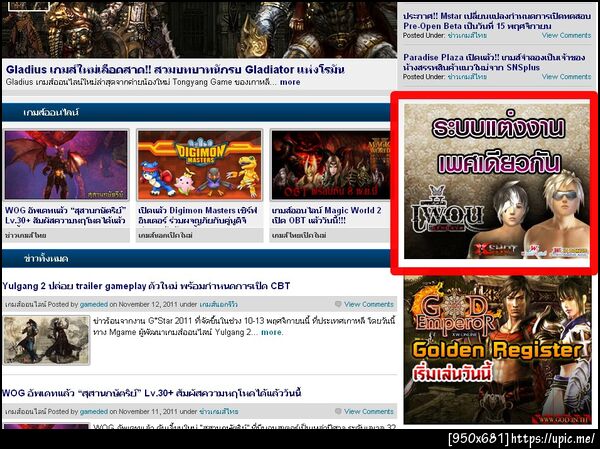The image size is (600, 449).
Task: Open the Yulgang 2 article thumbnail
Action: (x=47, y=340)
